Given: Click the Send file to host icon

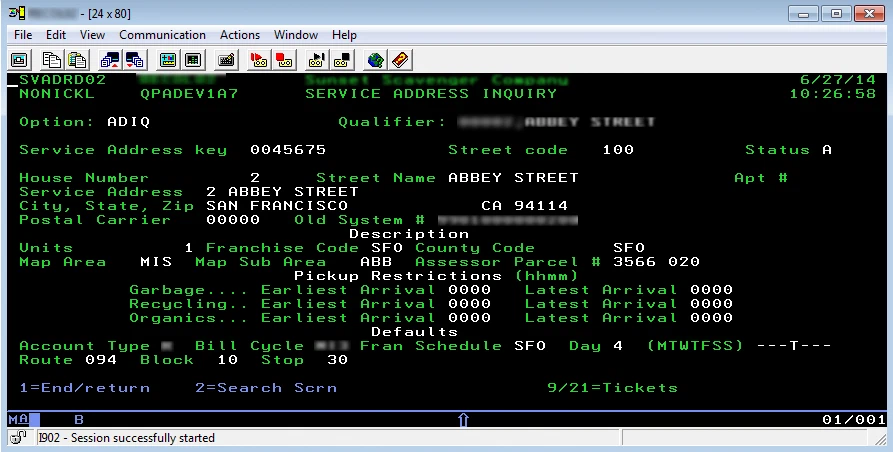Looking at the screenshot, I should pyautogui.click(x=109, y=60).
